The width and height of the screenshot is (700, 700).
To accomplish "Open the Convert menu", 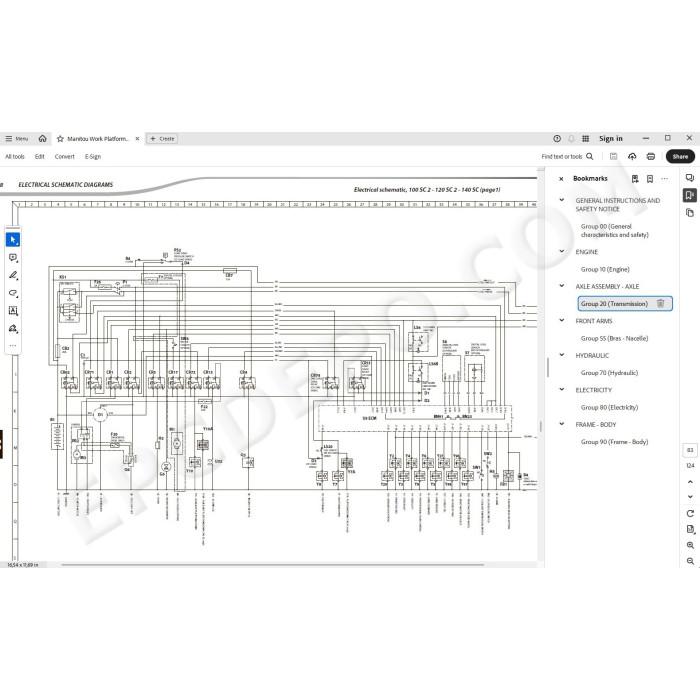I will tap(65, 156).
